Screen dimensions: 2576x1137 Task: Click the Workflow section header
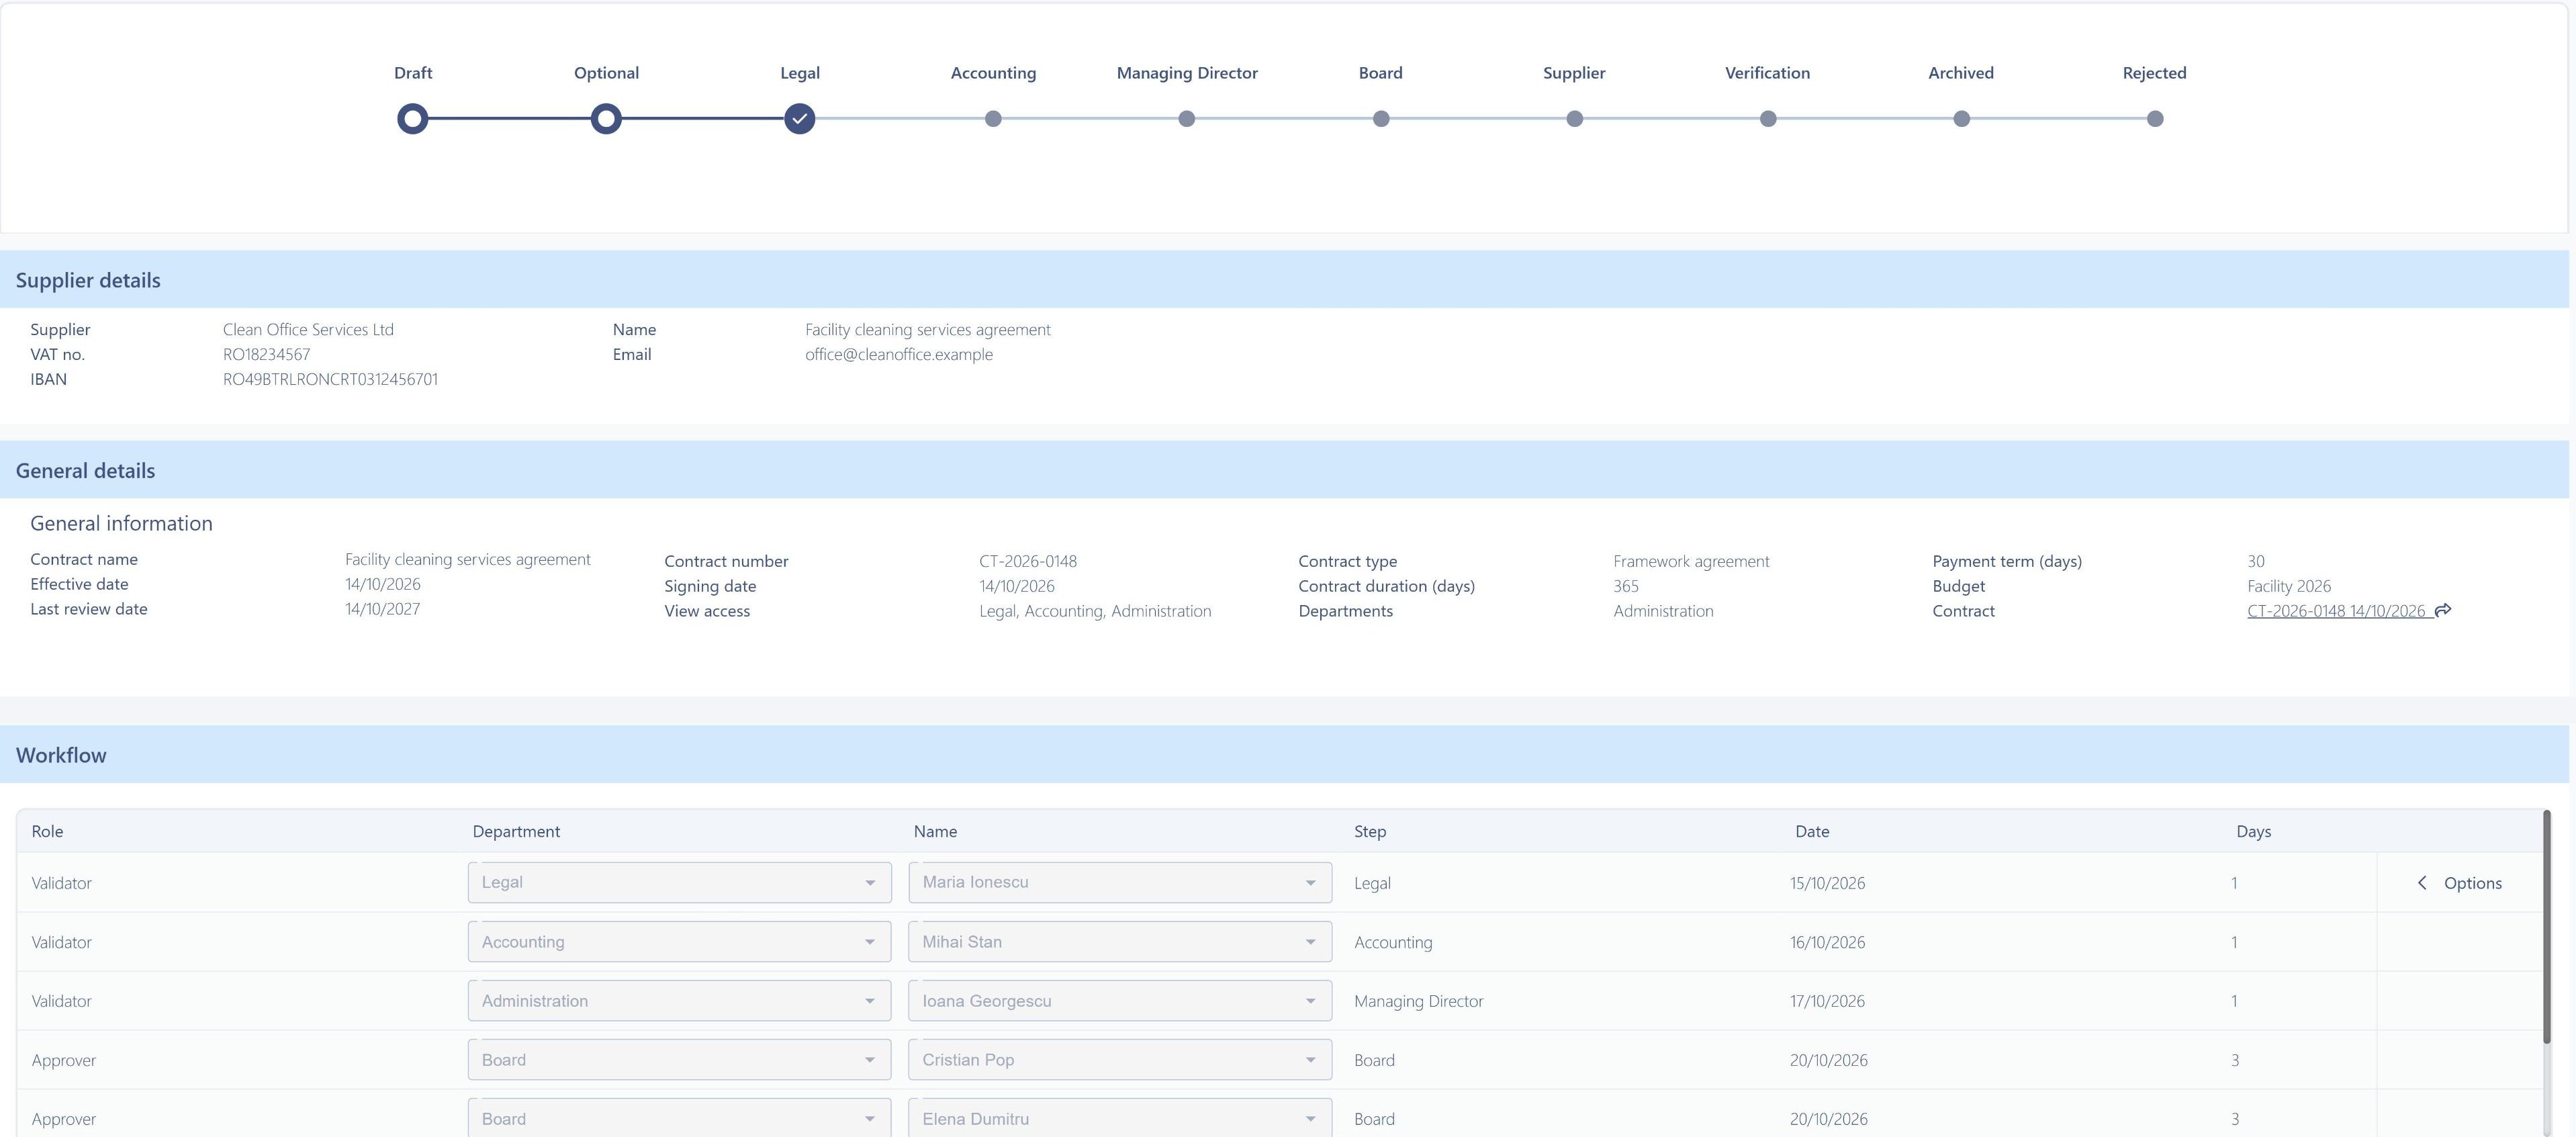click(1284, 755)
